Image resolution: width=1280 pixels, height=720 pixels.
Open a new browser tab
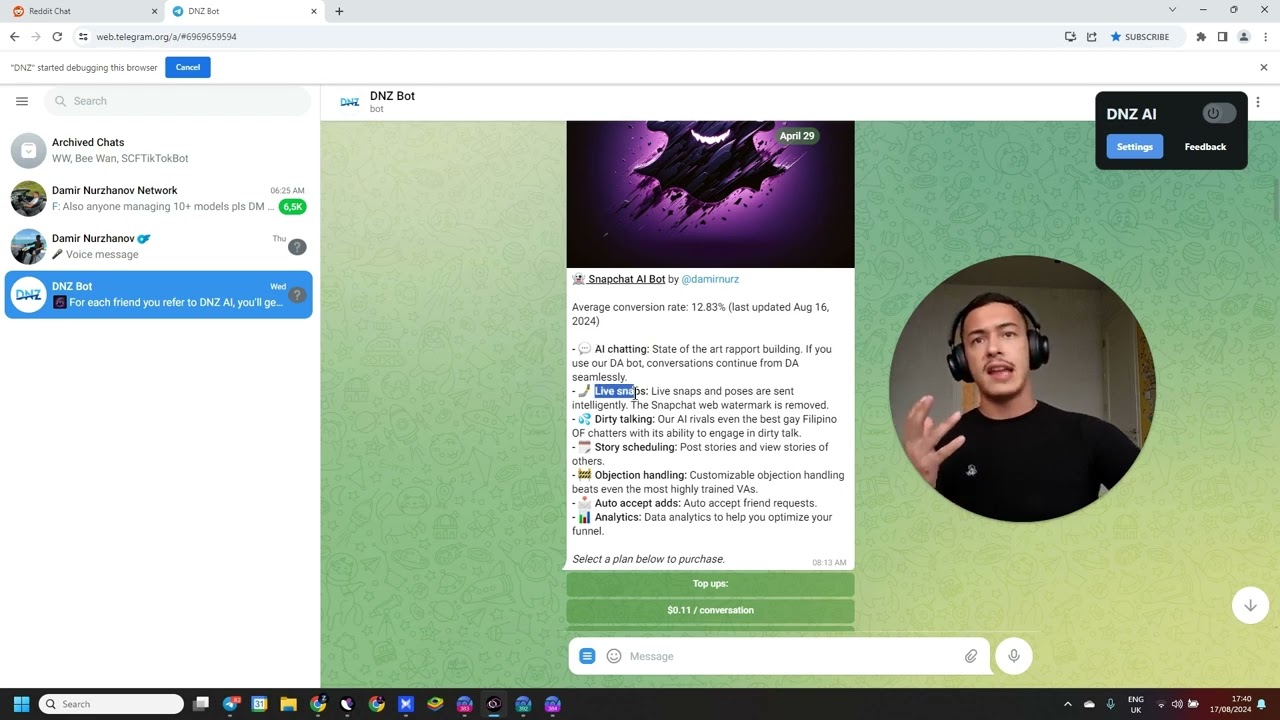click(x=339, y=11)
